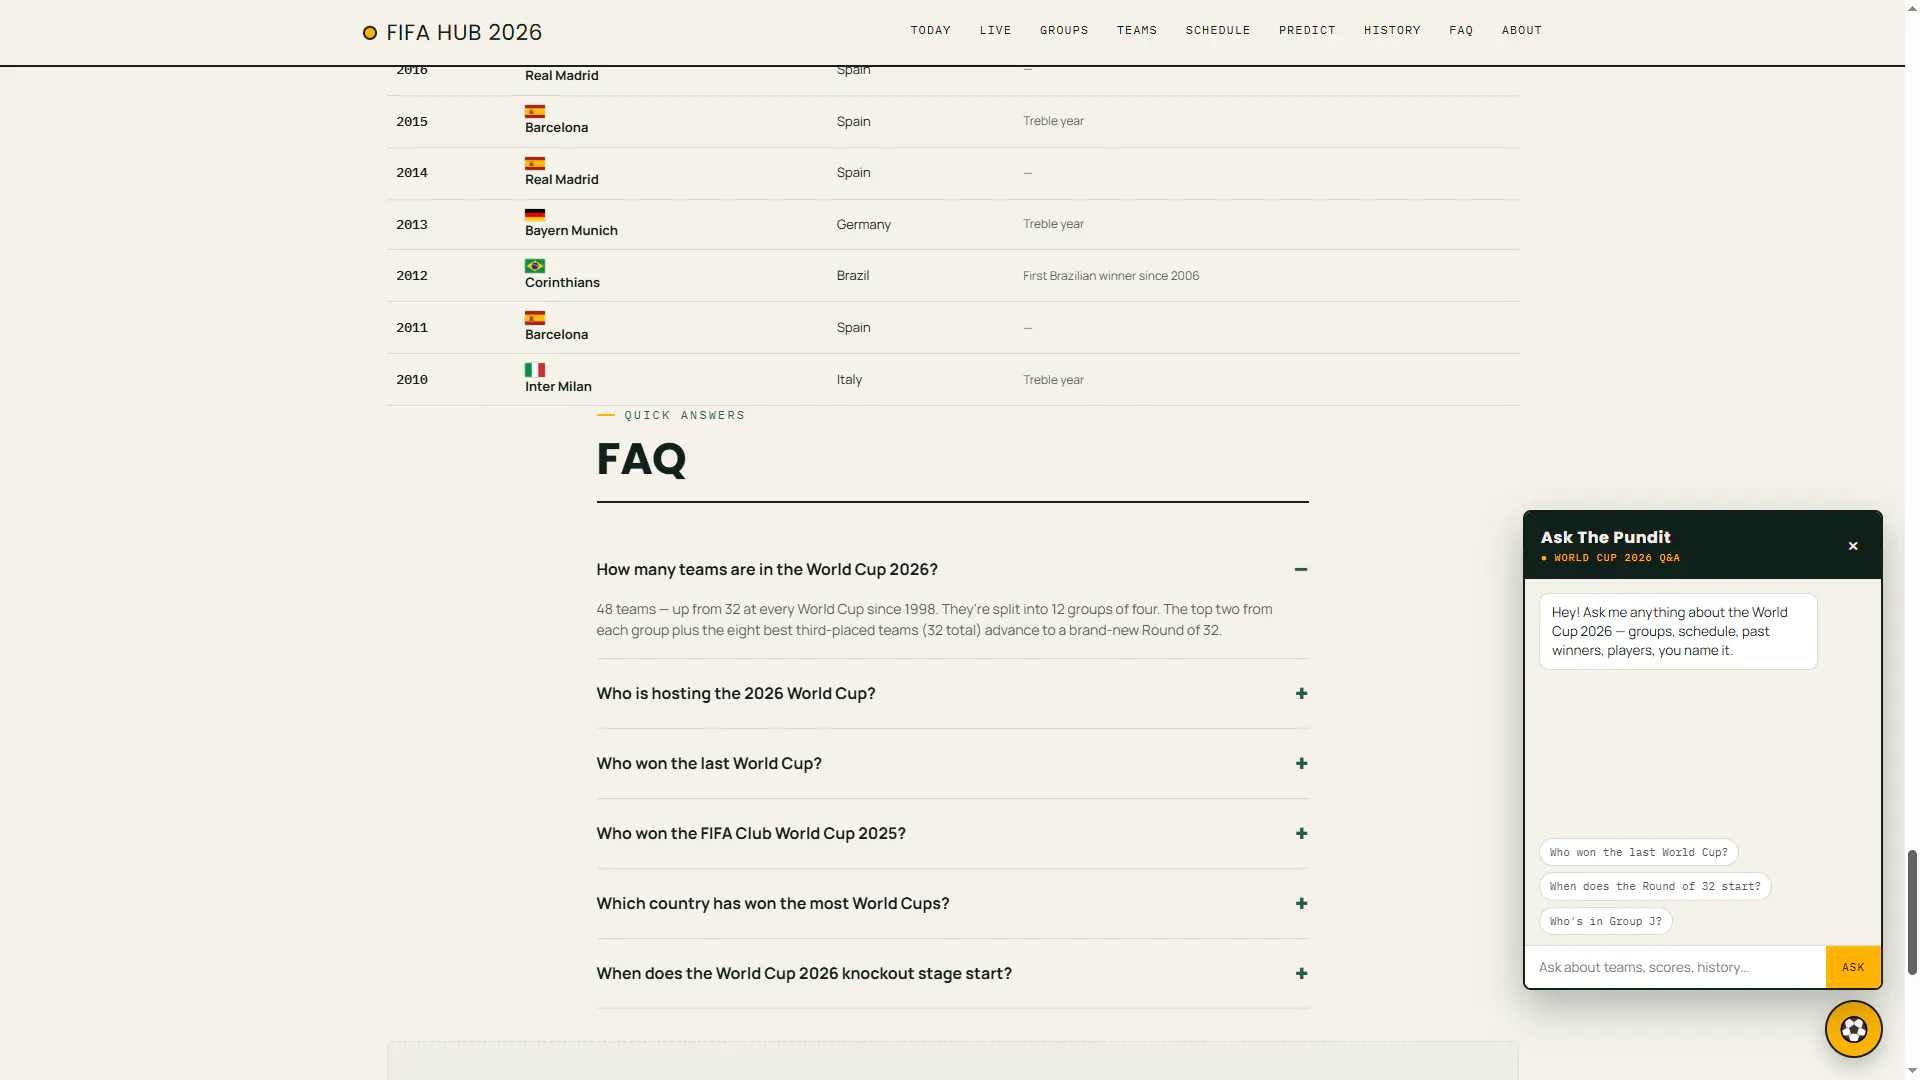Click the Italy flag for Inter Milan
The height and width of the screenshot is (1080, 1920).
click(x=535, y=370)
